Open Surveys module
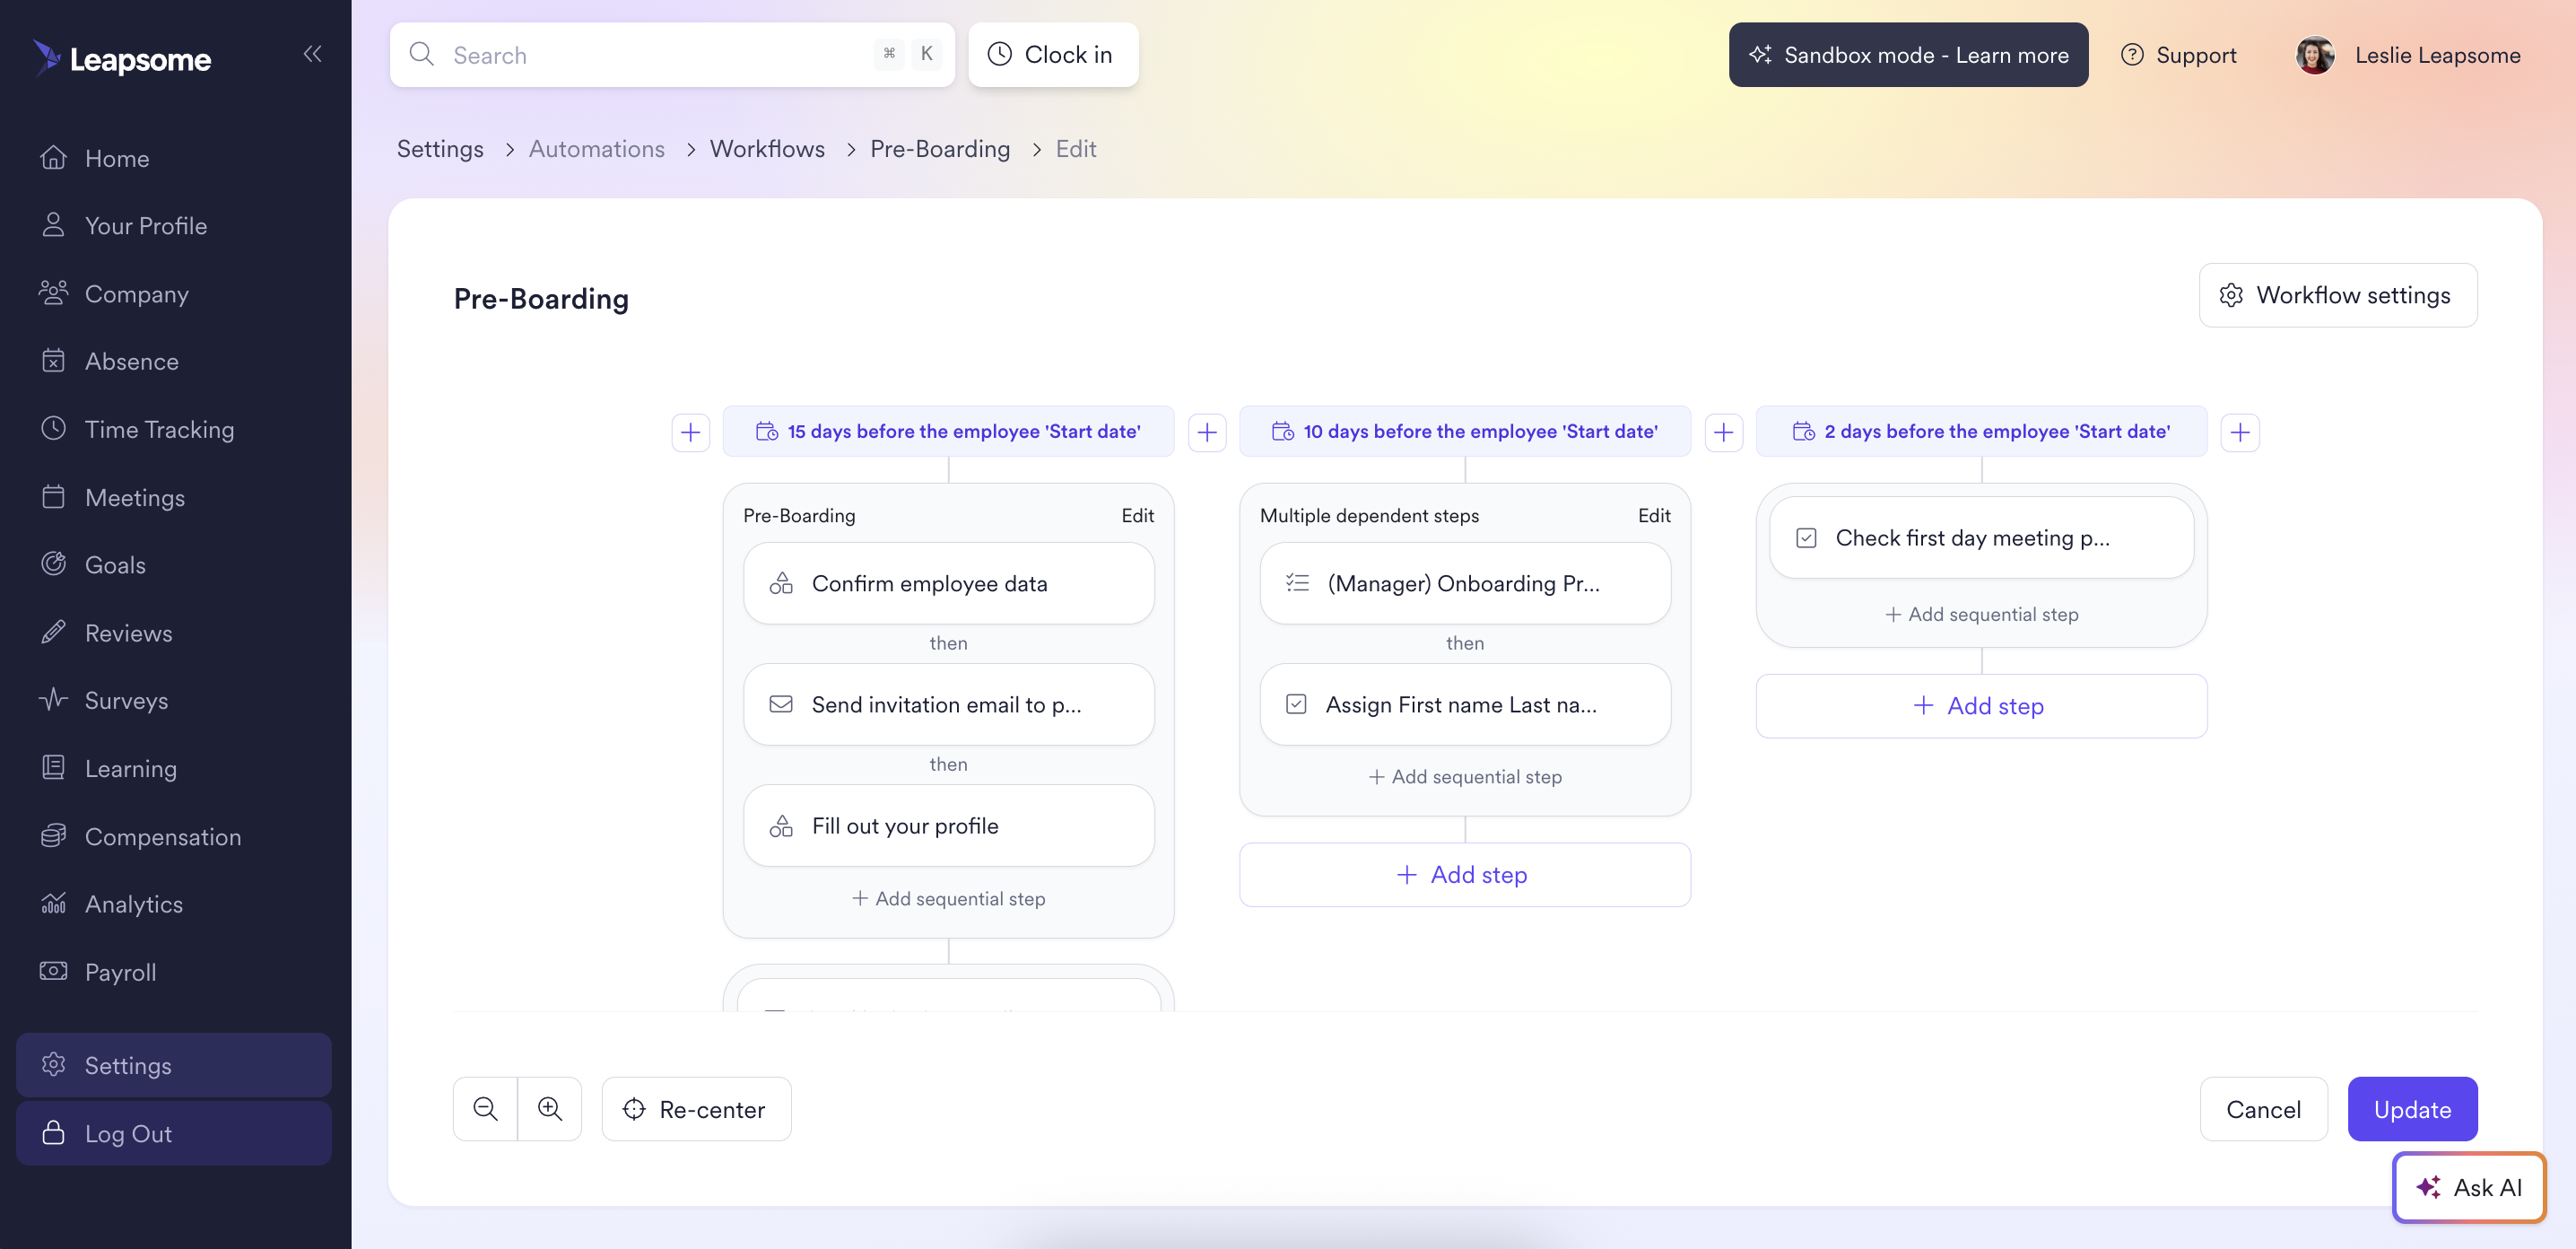The height and width of the screenshot is (1249, 2576). tap(174, 700)
